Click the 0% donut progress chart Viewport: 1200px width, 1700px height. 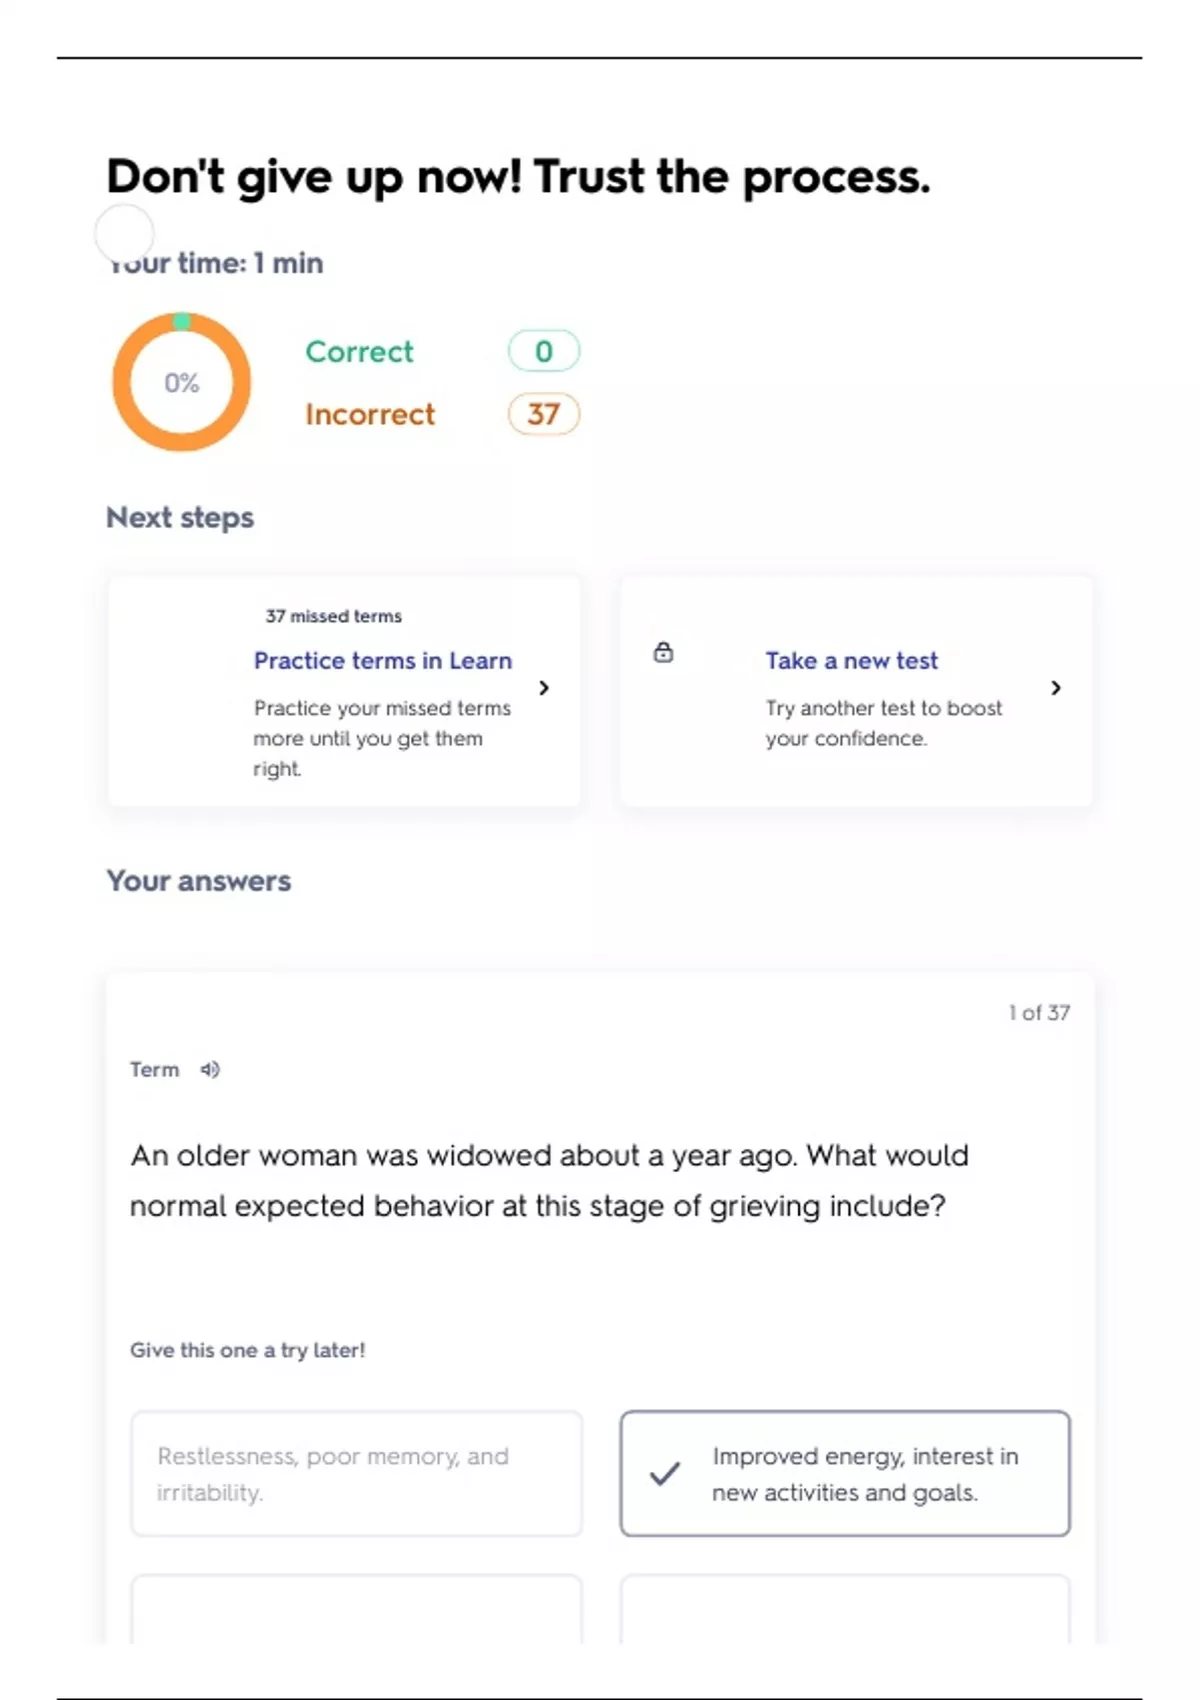(x=181, y=382)
